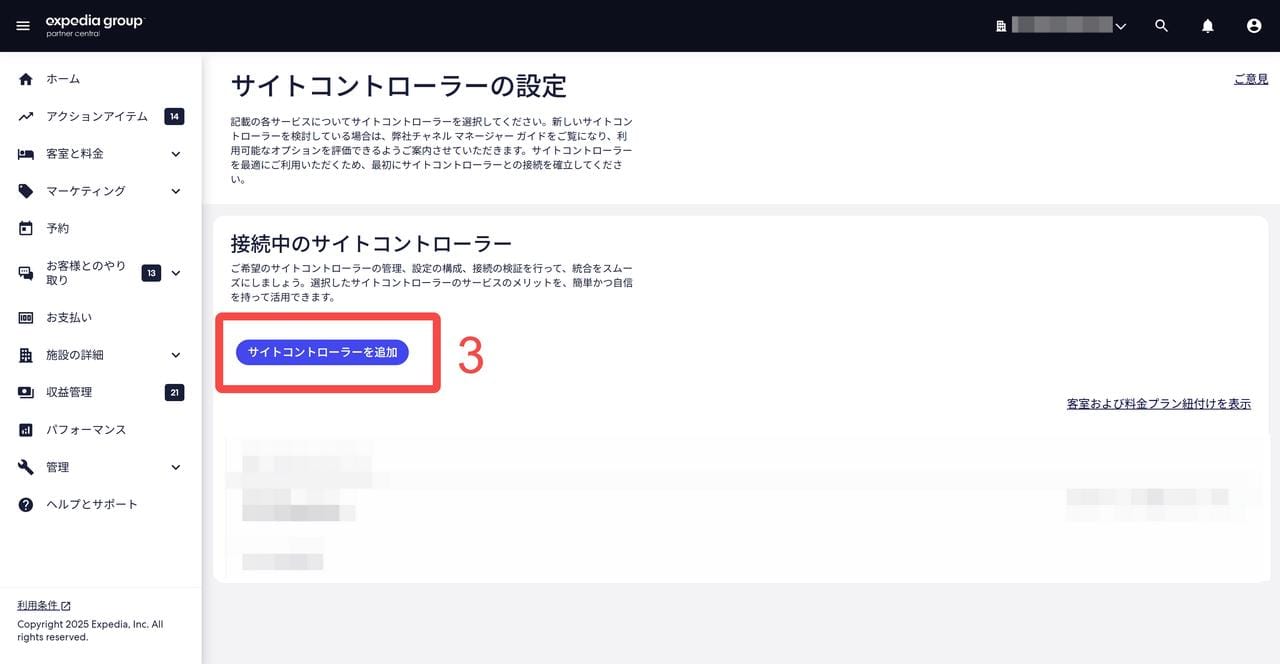Click the search magnifier icon
The height and width of the screenshot is (664, 1280).
1161,26
